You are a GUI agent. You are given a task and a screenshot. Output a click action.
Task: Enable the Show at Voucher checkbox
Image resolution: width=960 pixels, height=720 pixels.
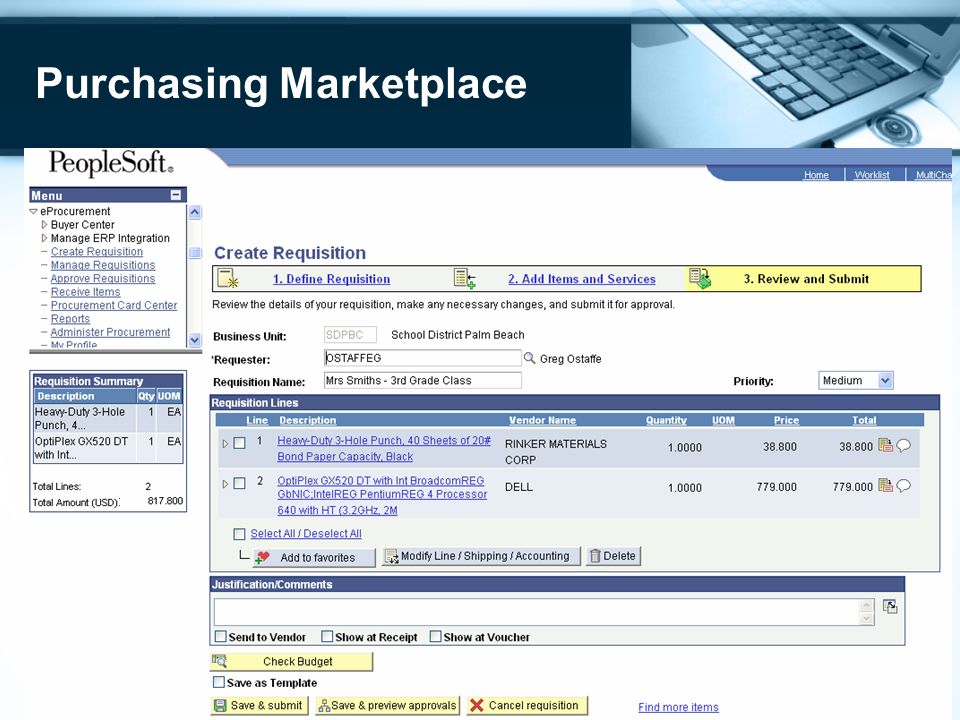(x=435, y=637)
